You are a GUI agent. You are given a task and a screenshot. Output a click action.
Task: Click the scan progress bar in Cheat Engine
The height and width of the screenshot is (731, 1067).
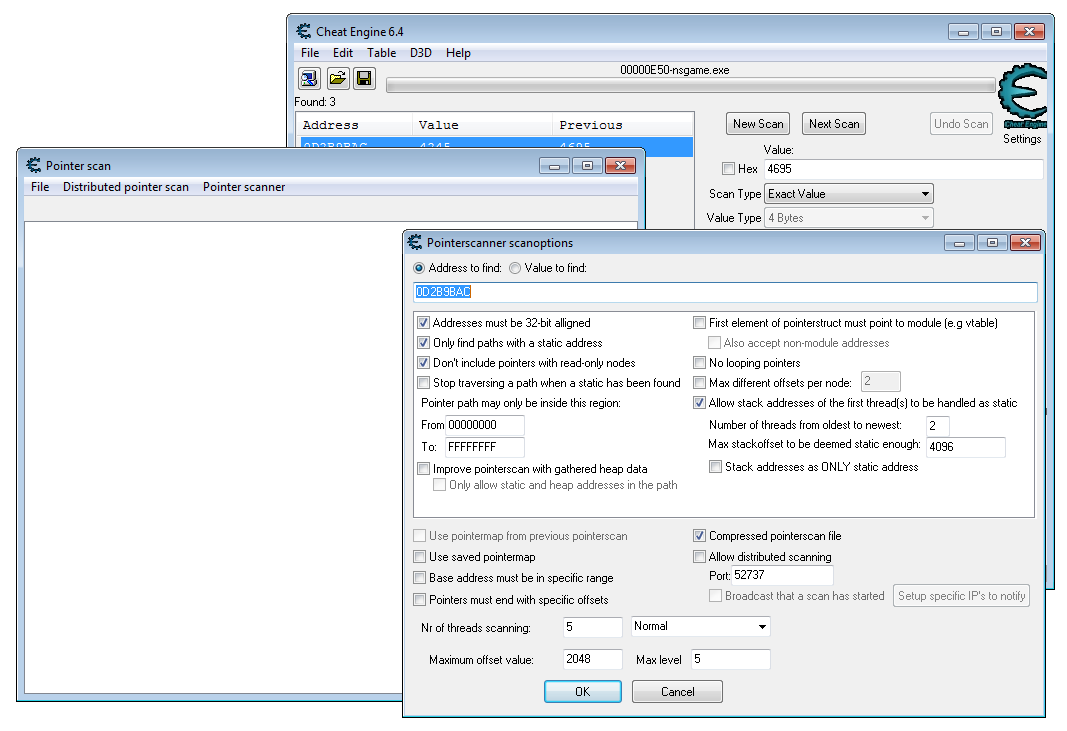pyautogui.click(x=690, y=85)
